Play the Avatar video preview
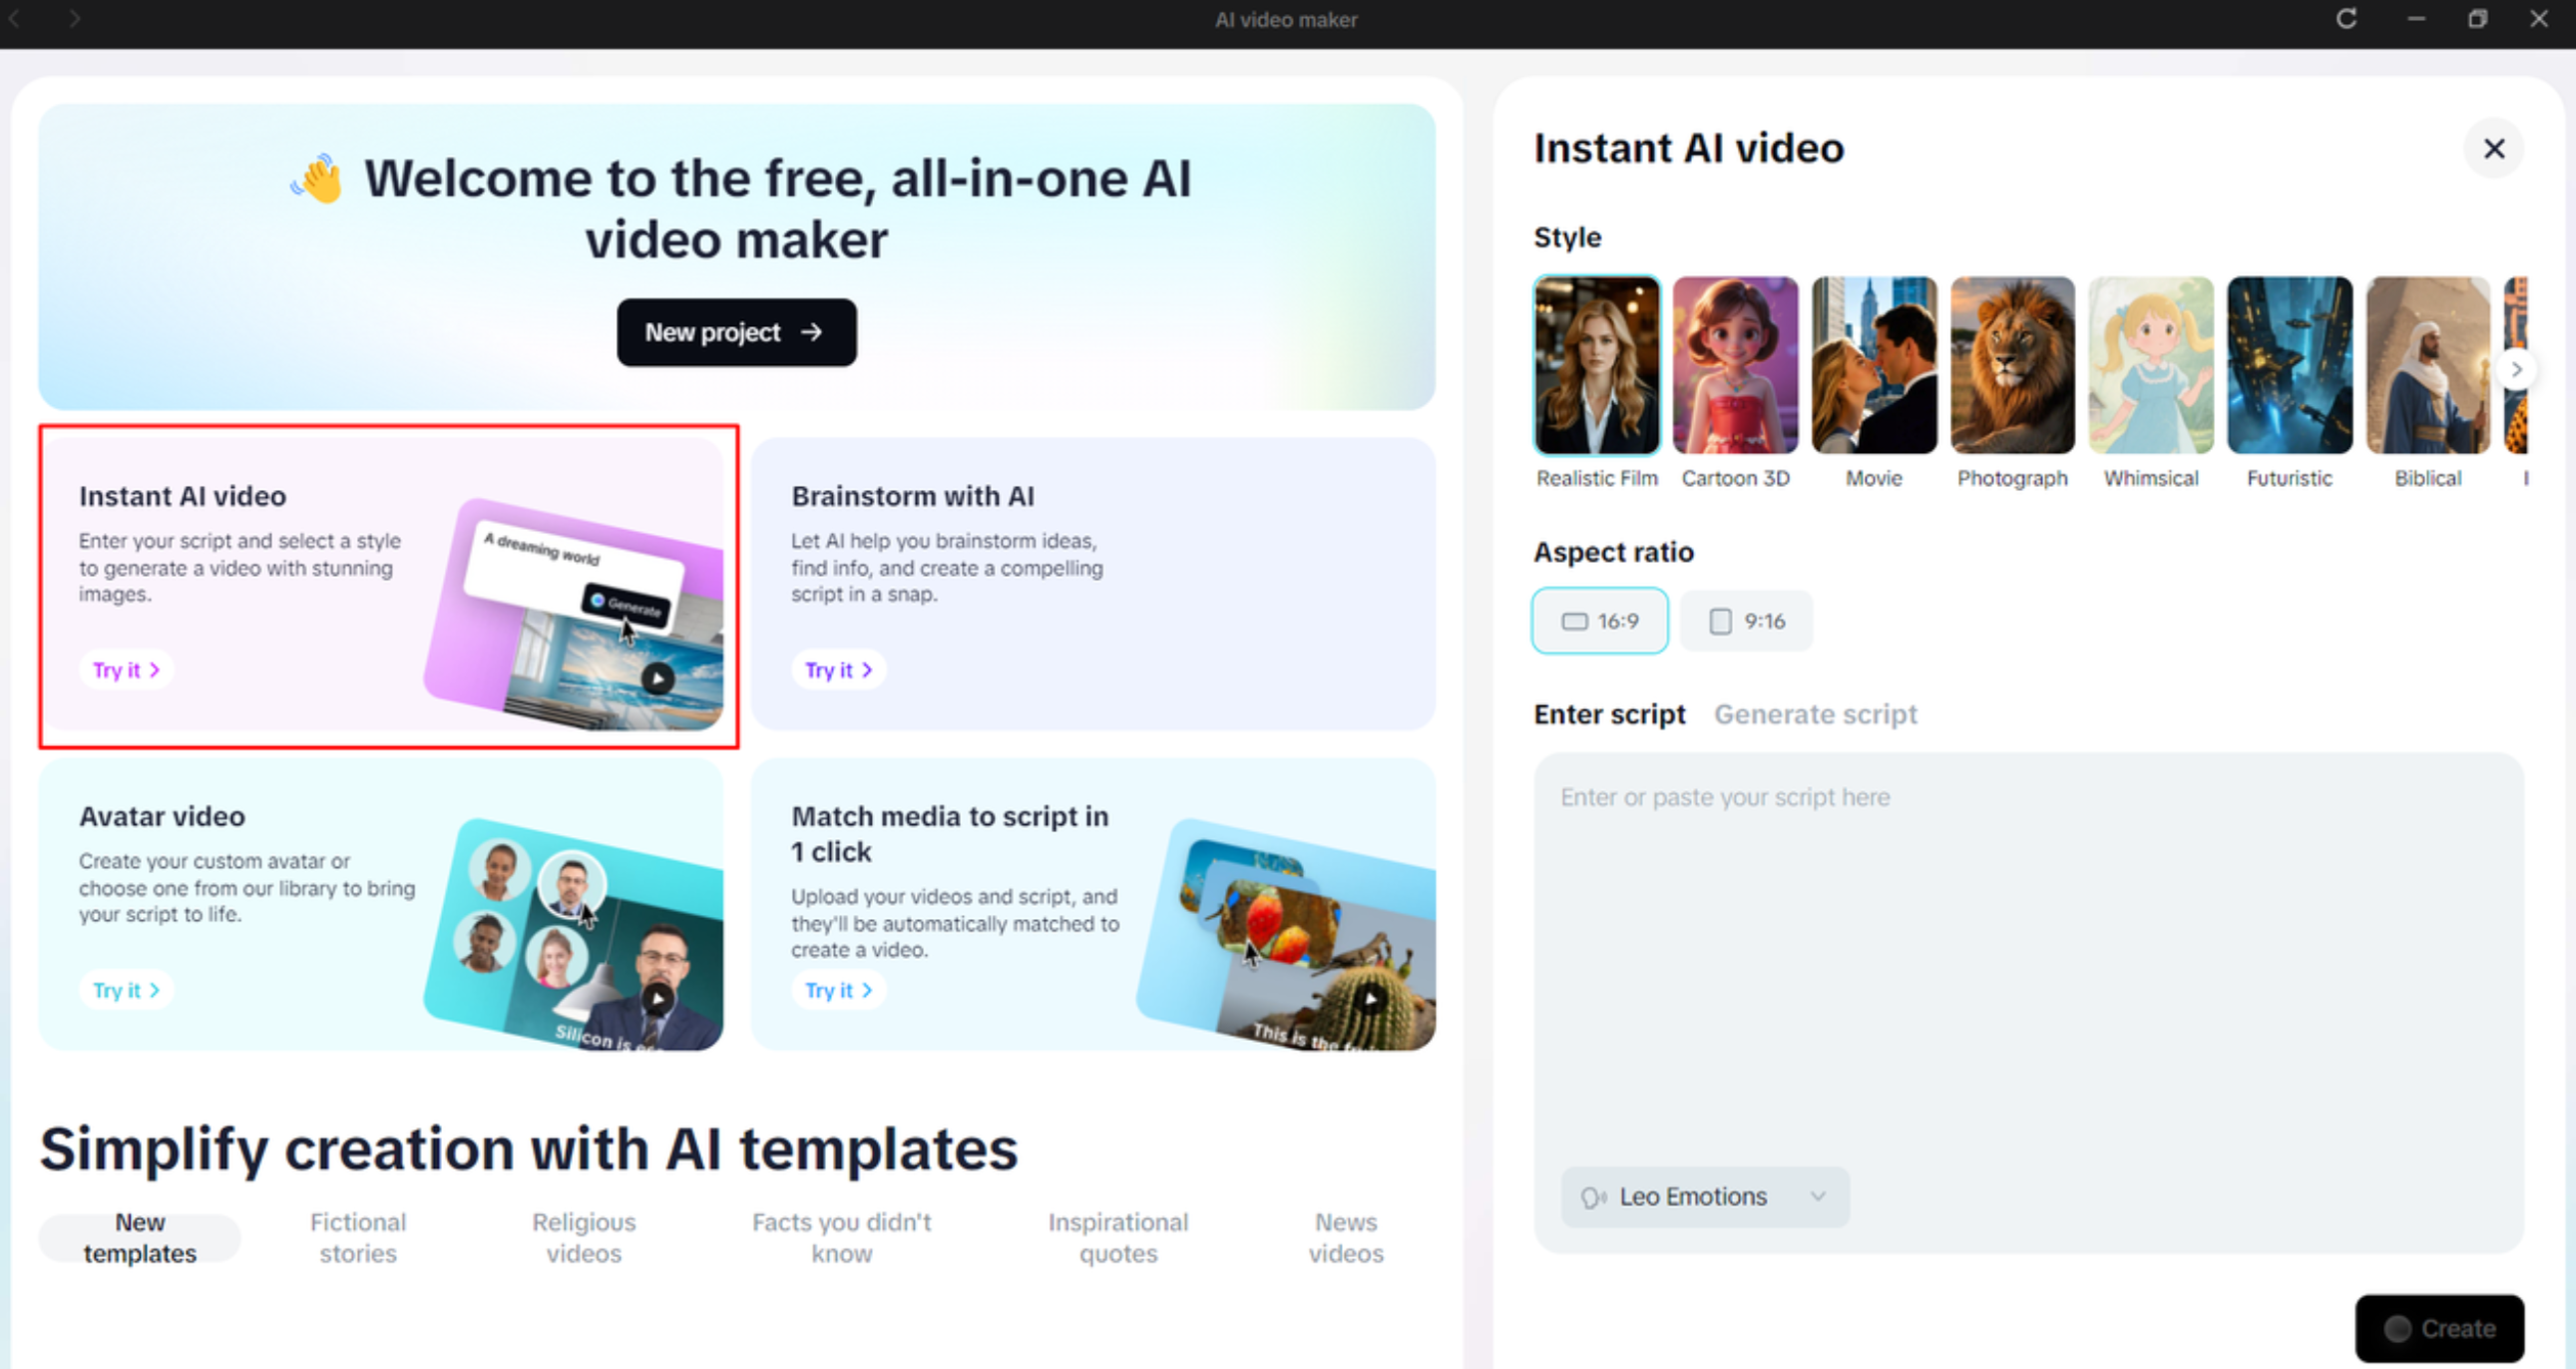 (658, 996)
